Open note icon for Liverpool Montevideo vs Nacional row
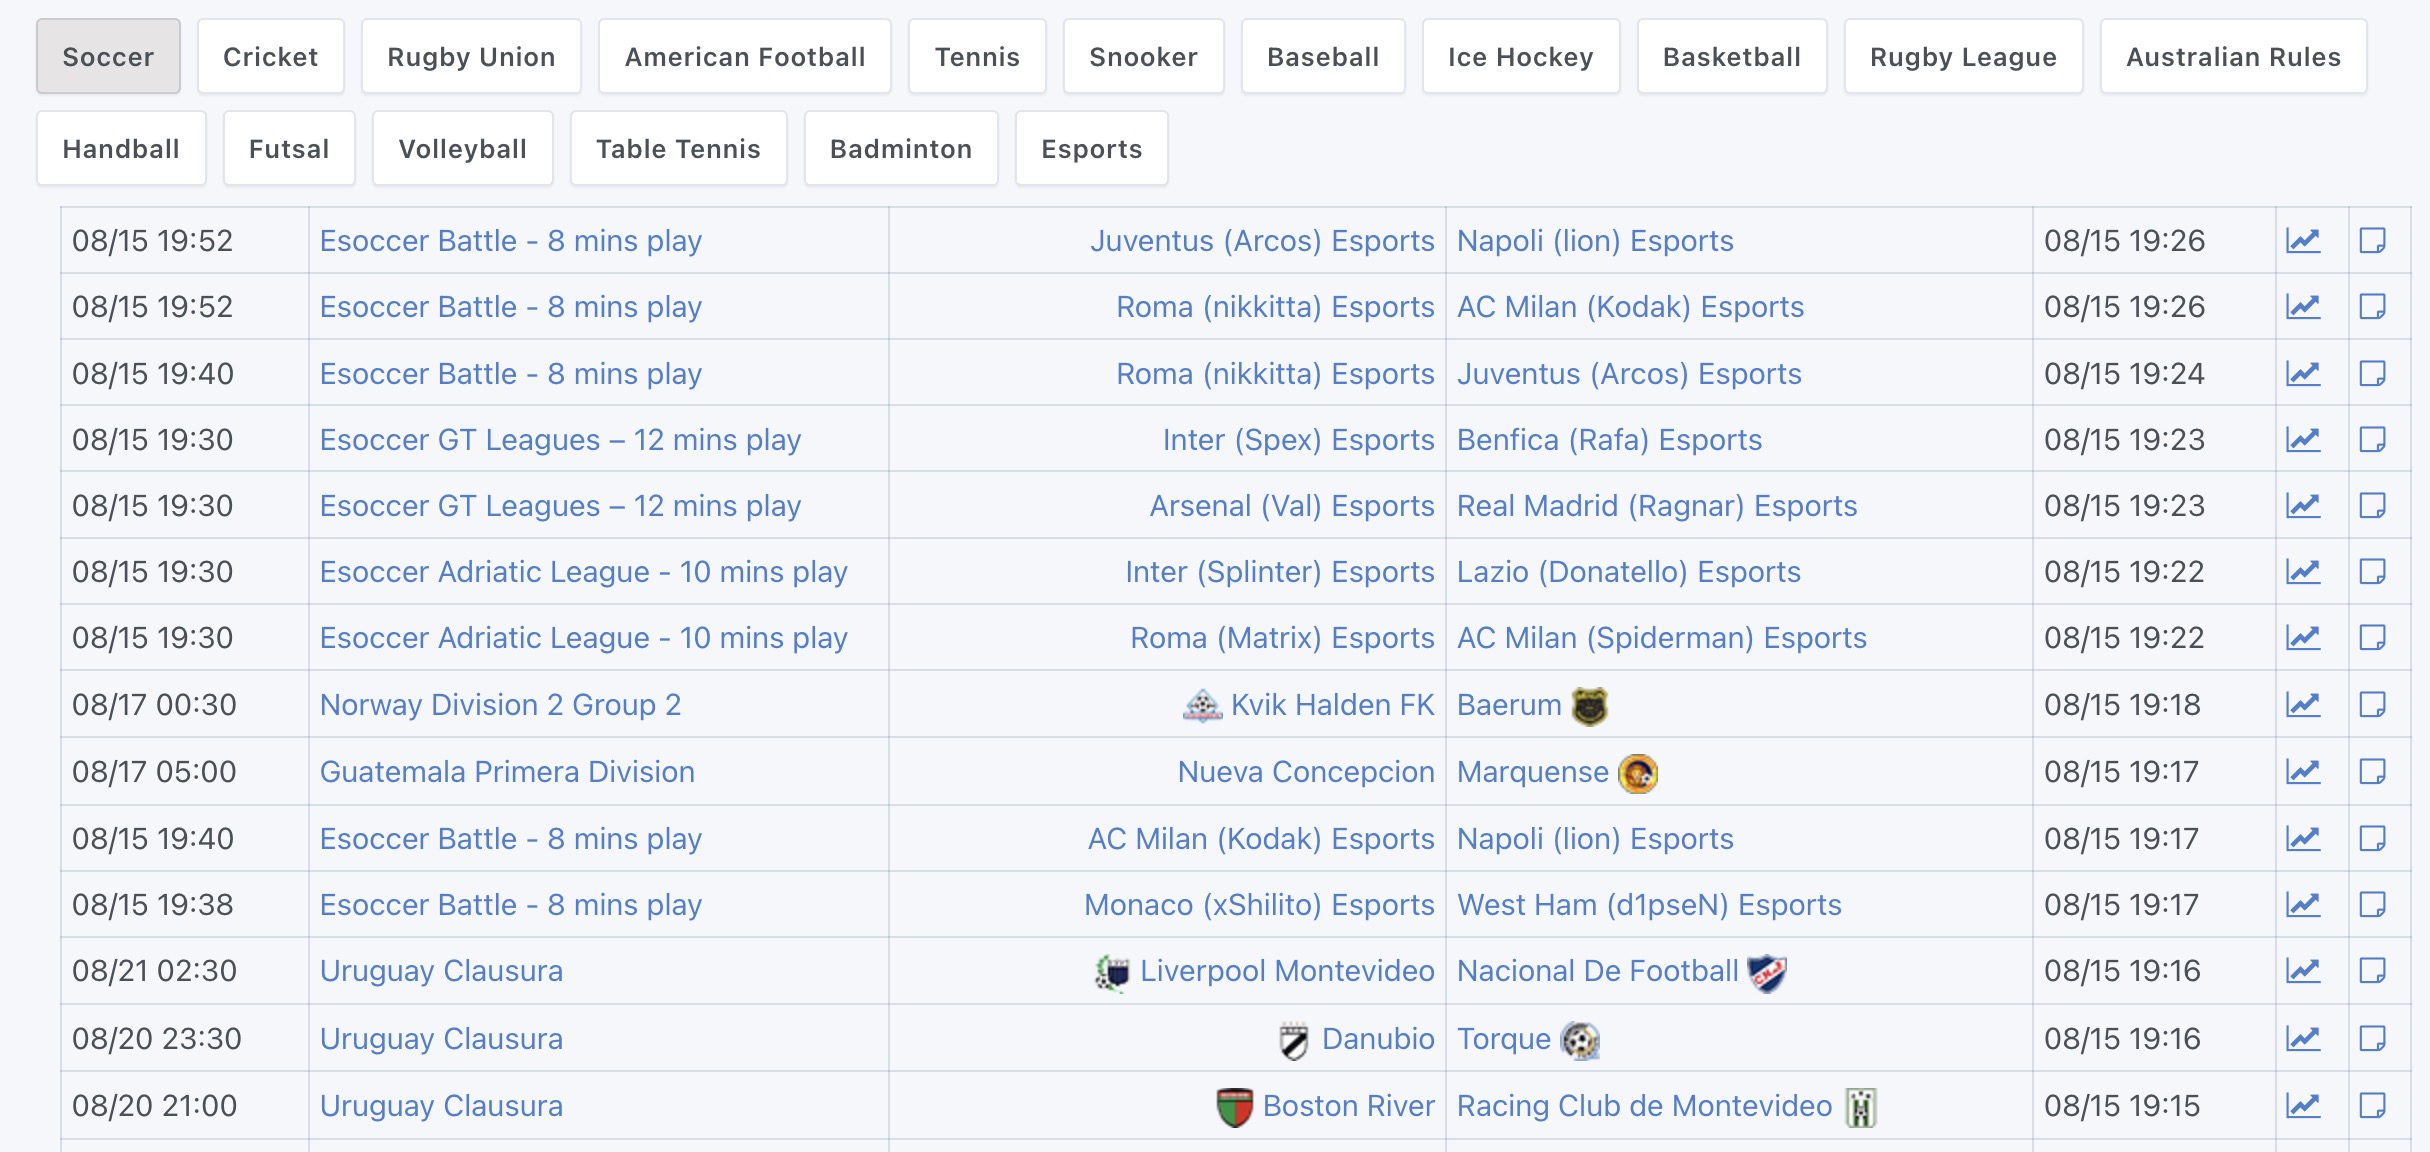The width and height of the screenshot is (2430, 1152). point(2373,971)
